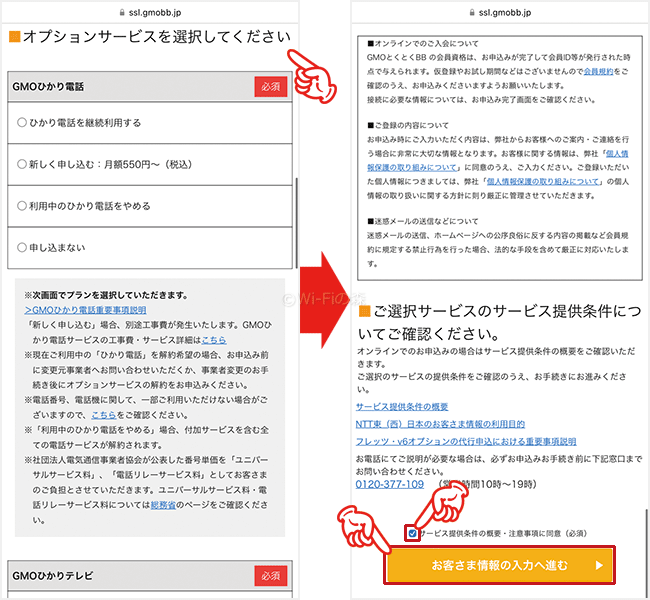
Task: Click the left ssl.gmobb.jp address text
Action: (155, 13)
